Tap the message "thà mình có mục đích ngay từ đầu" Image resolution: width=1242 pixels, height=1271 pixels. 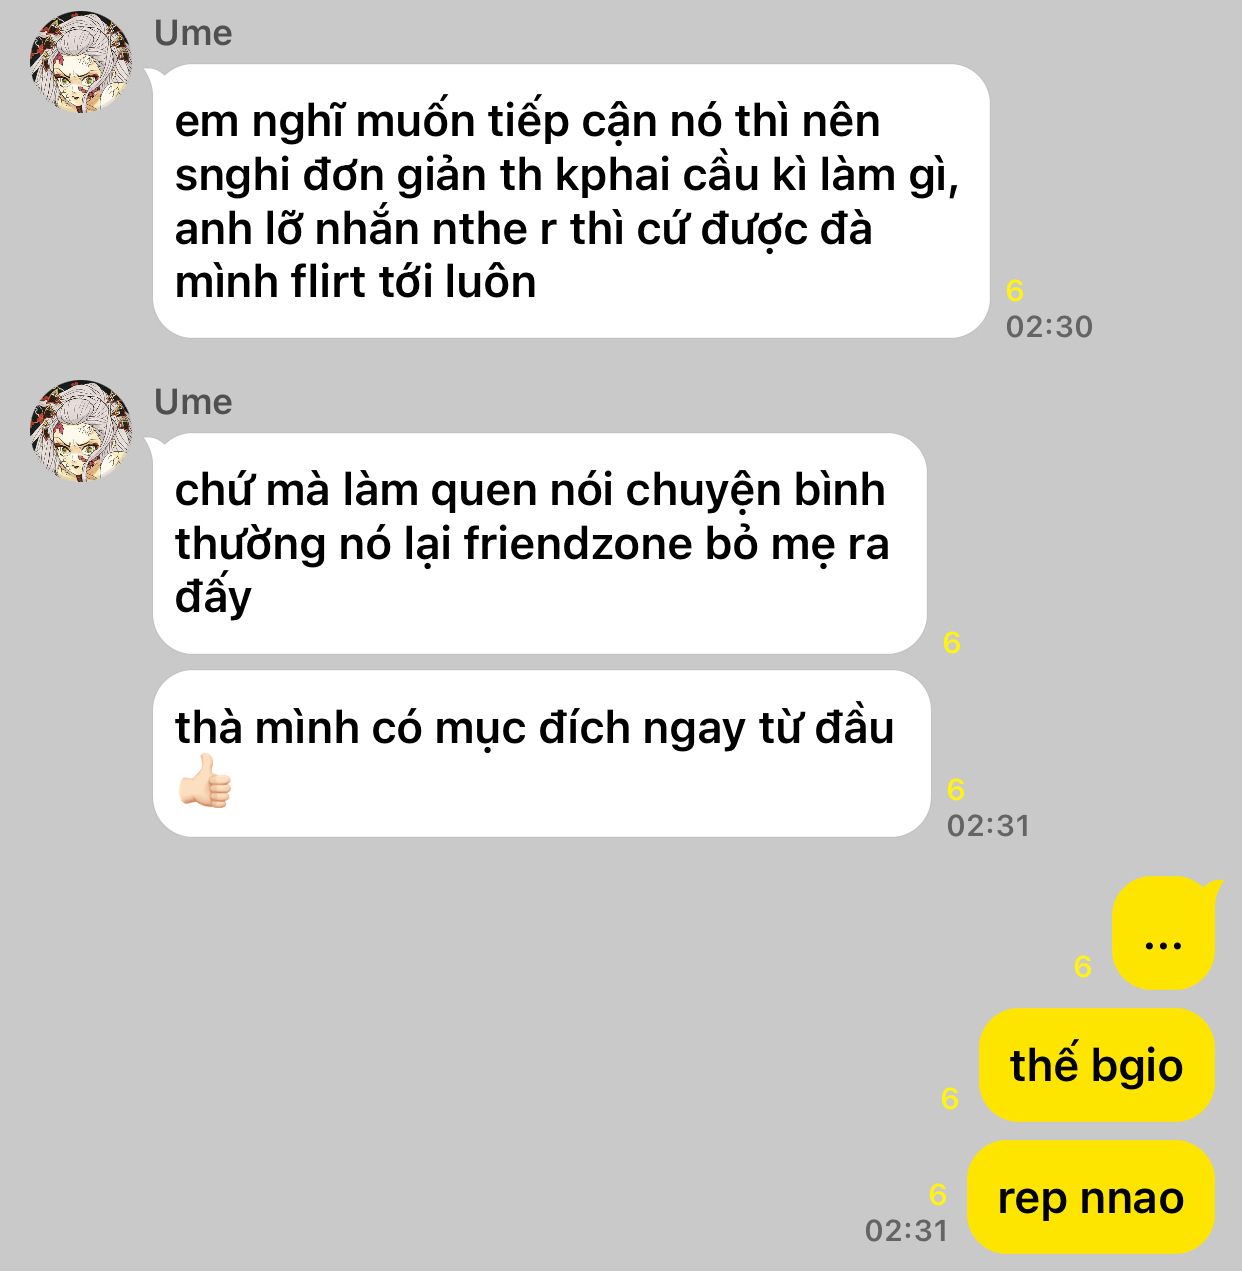(541, 754)
